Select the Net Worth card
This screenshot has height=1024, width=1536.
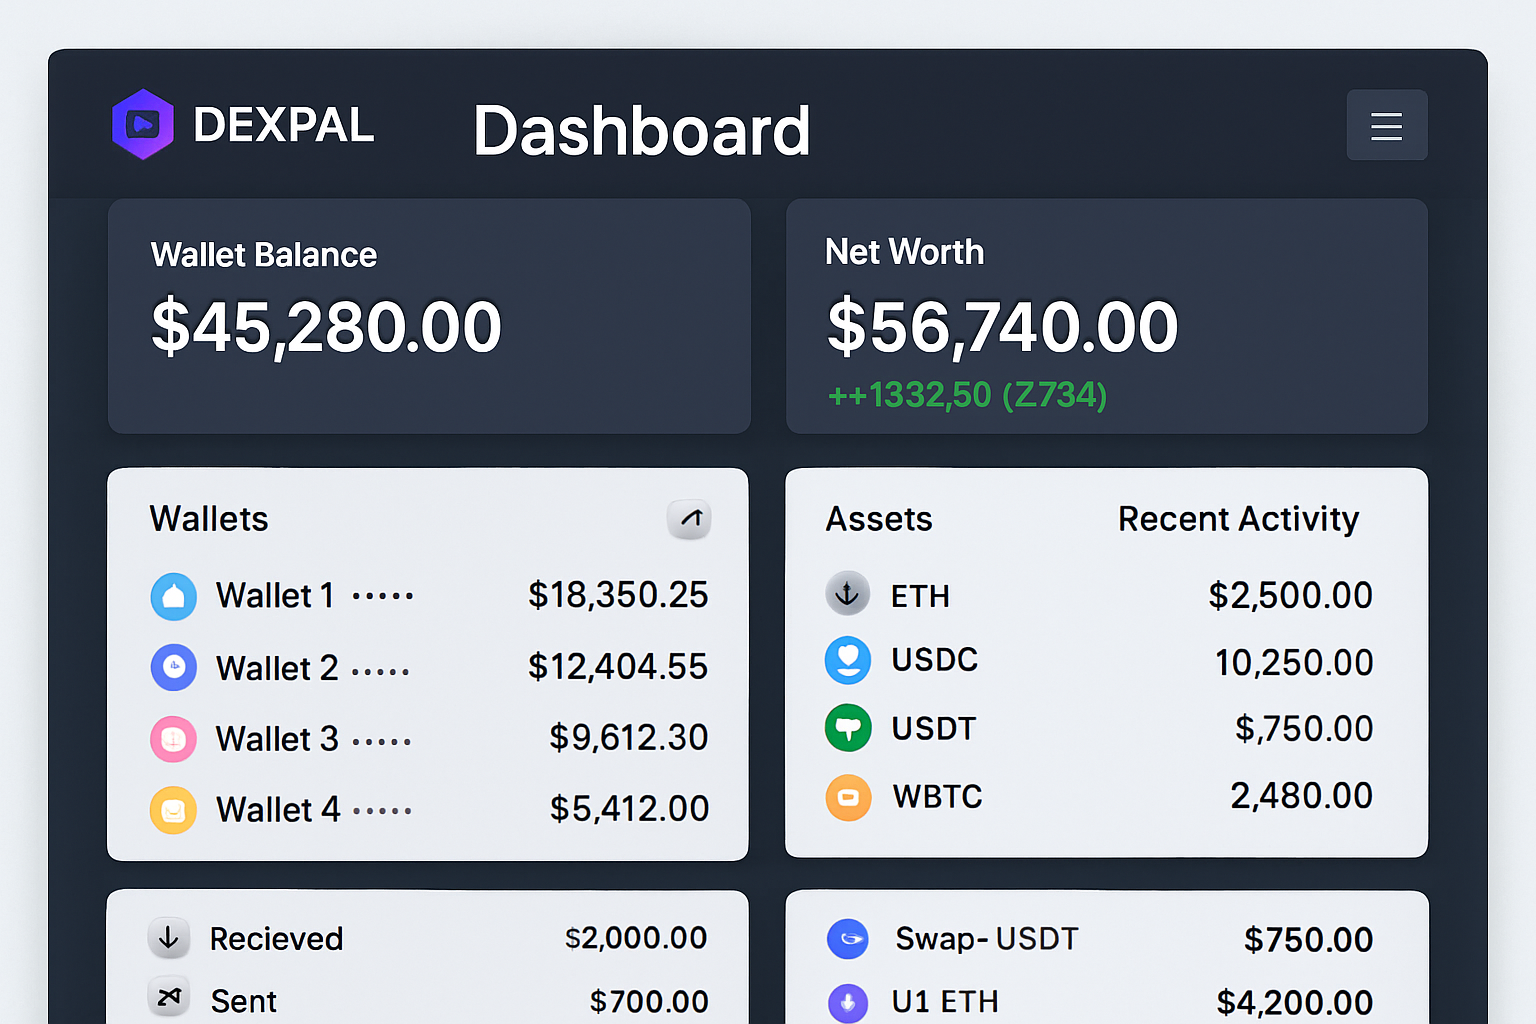click(x=1106, y=317)
